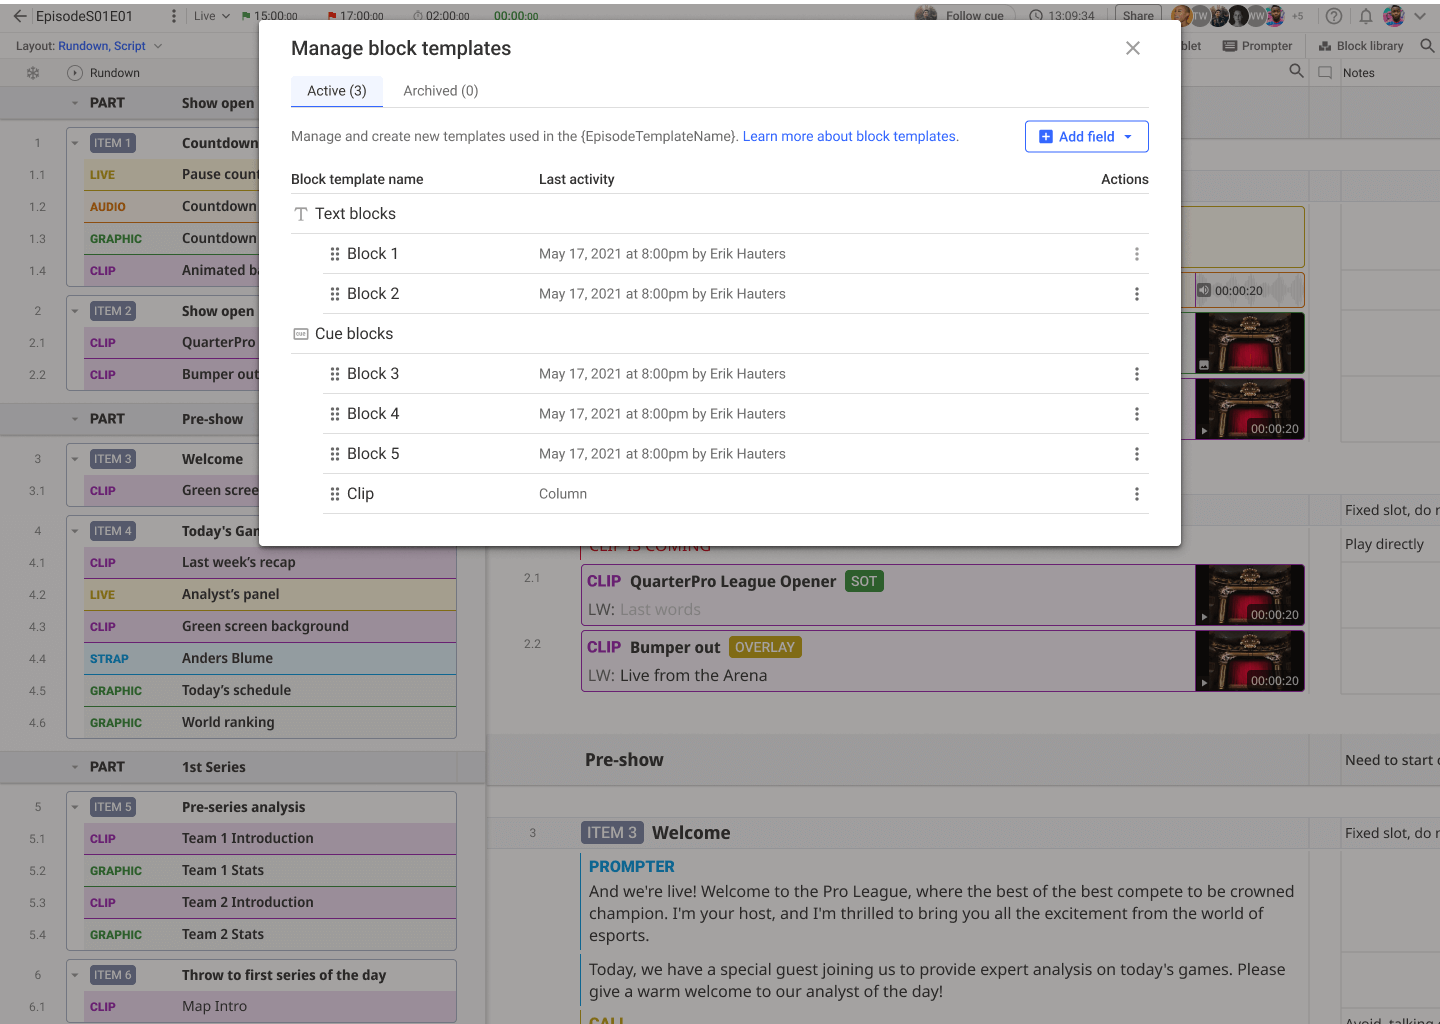Collapse the 1st Series PART section
1440x1024 pixels.
pyautogui.click(x=75, y=767)
